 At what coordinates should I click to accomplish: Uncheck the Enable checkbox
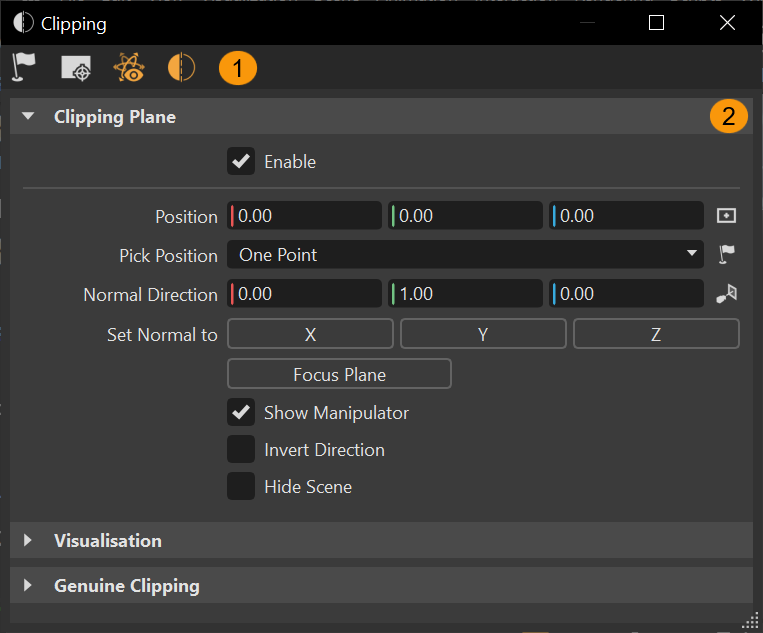pyautogui.click(x=241, y=161)
